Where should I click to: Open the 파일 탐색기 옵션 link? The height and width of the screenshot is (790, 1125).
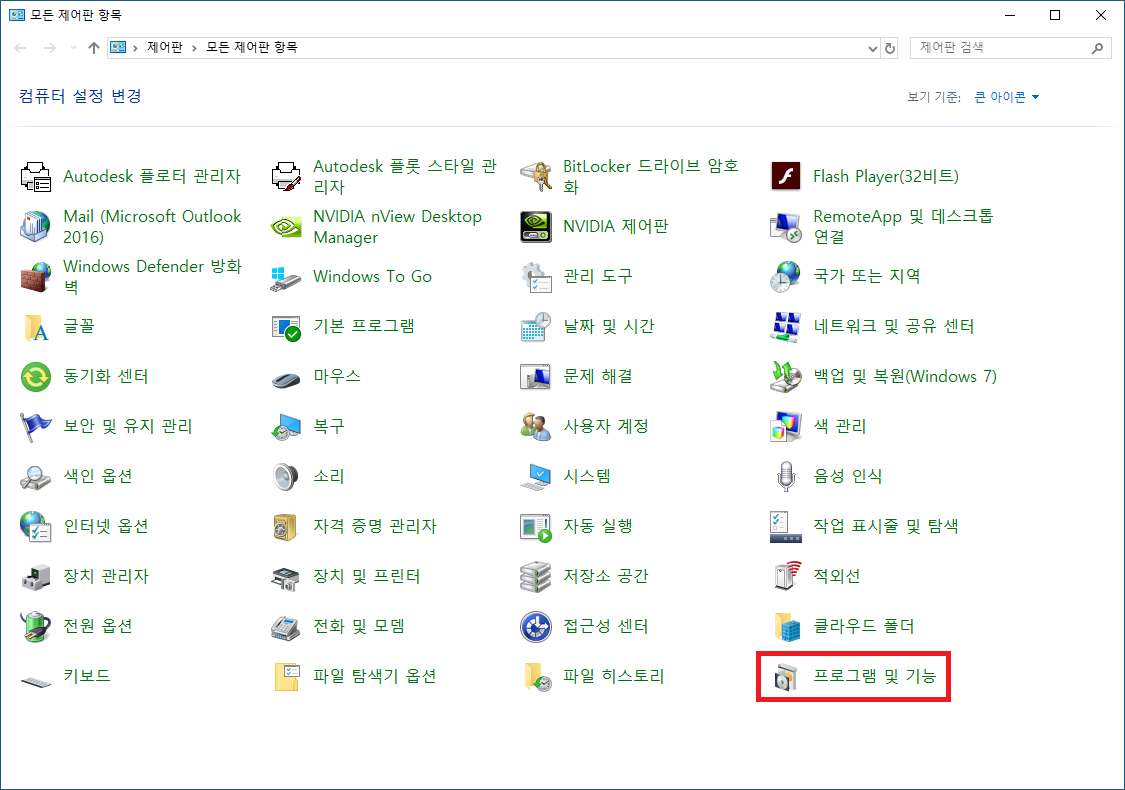point(375,676)
